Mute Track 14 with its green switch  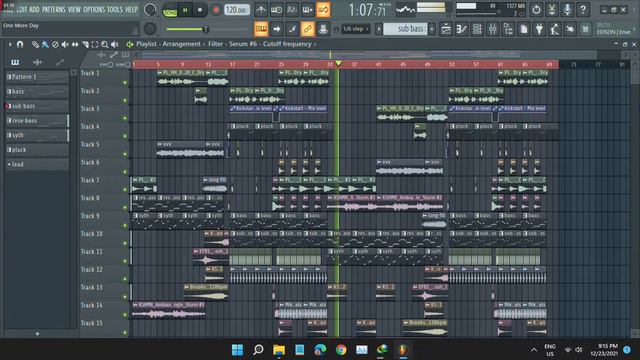[125, 314]
